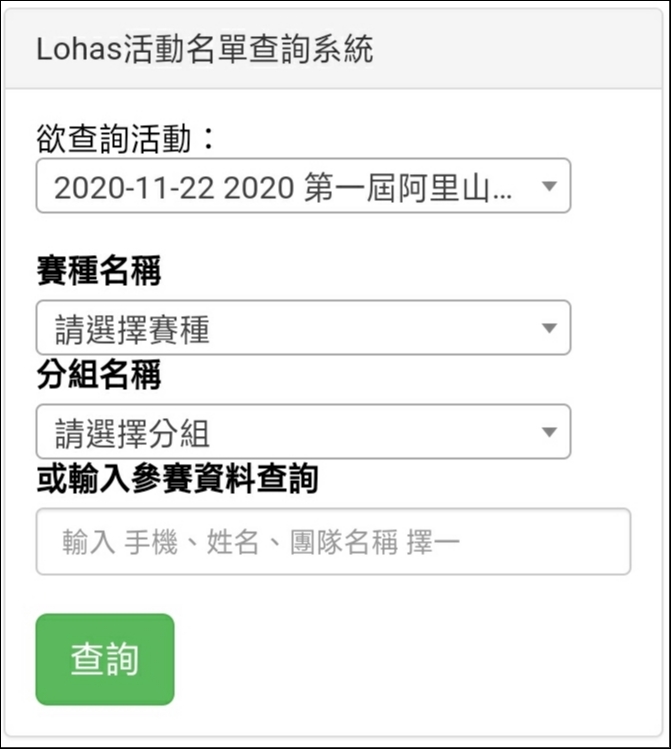Click the Lohas活動名單查詢系統 header title

204,50
